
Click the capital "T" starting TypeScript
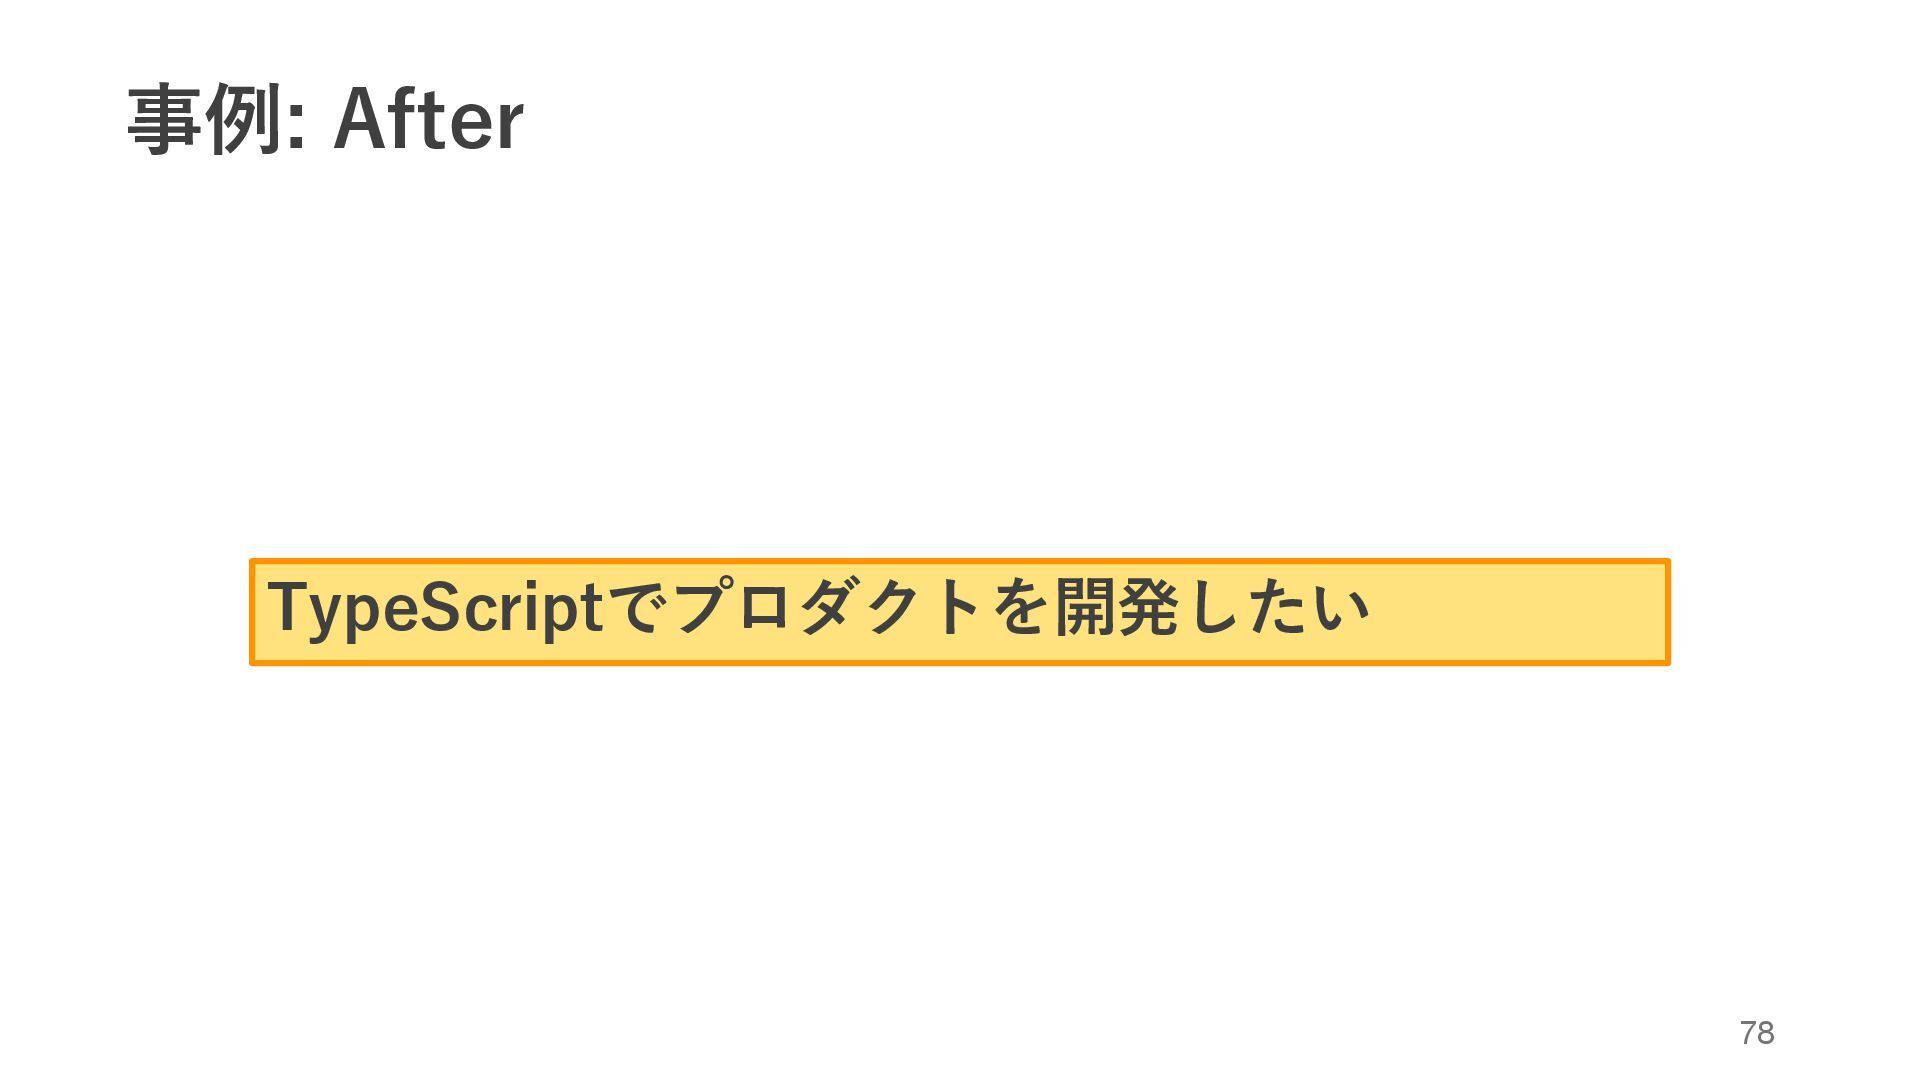(x=285, y=606)
